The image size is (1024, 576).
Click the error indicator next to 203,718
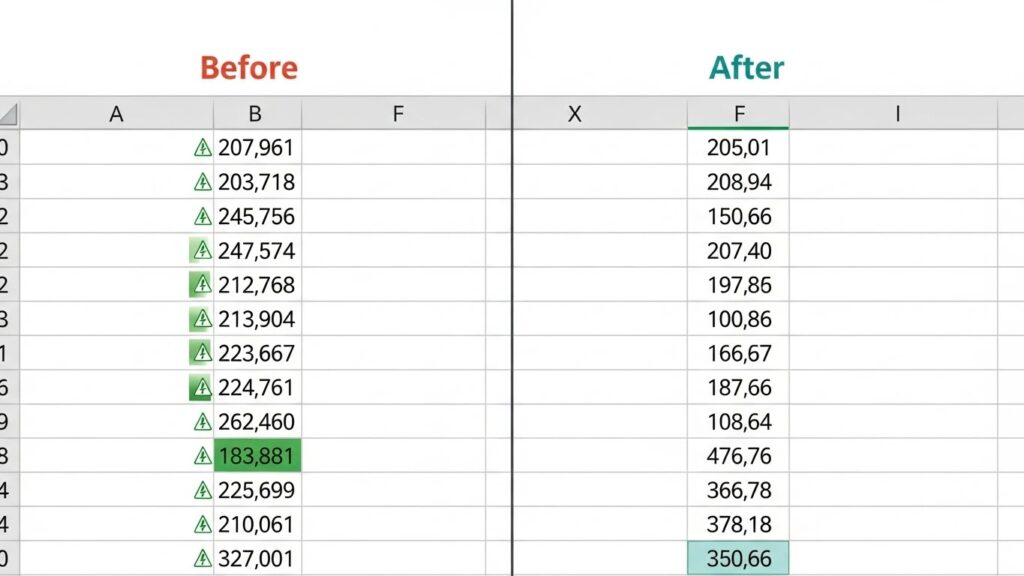click(x=203, y=183)
